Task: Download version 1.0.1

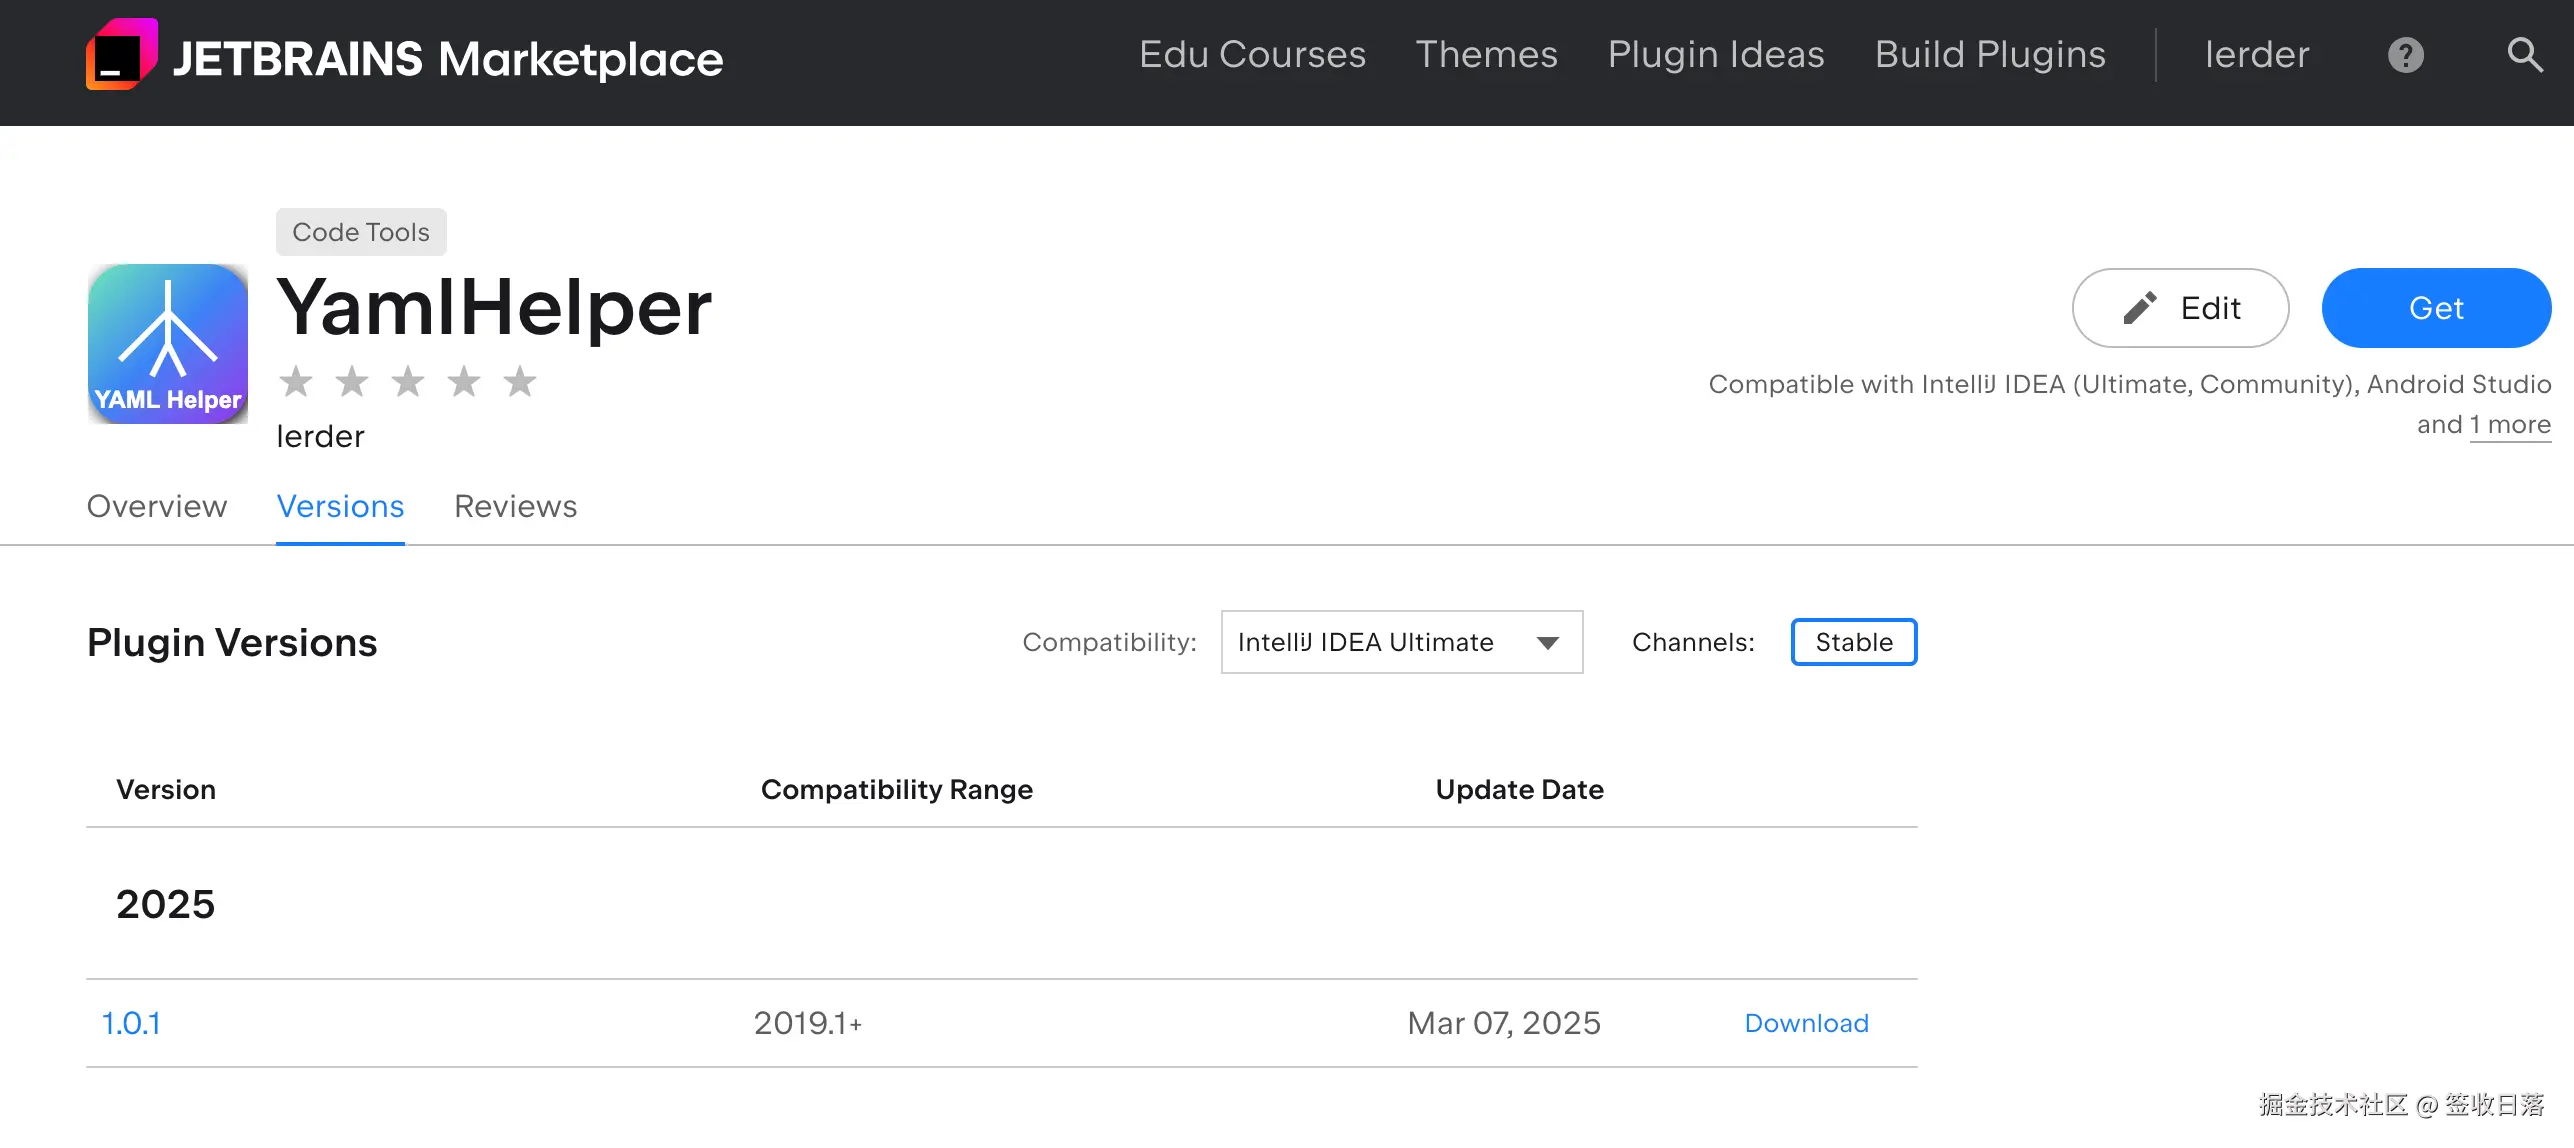Action: (1806, 1023)
